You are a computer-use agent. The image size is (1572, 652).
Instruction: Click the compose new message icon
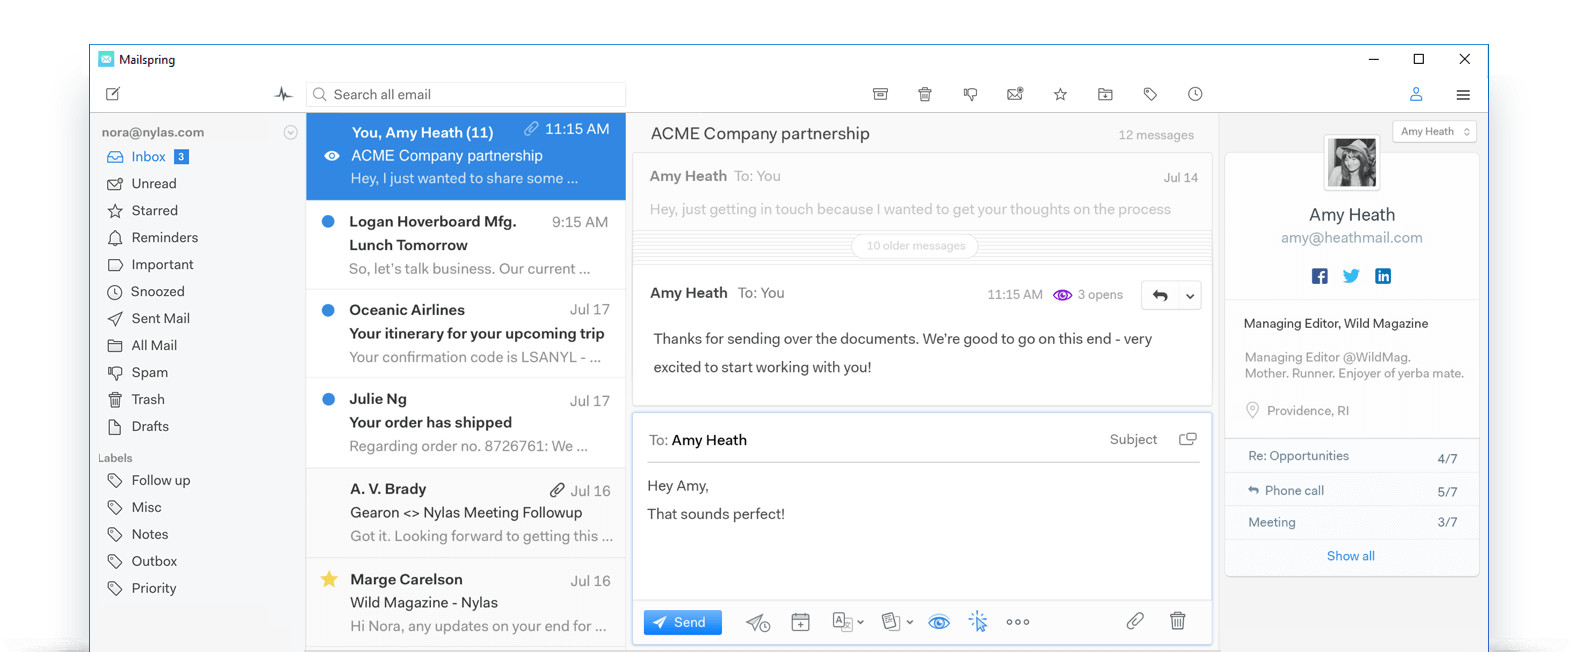click(x=113, y=94)
